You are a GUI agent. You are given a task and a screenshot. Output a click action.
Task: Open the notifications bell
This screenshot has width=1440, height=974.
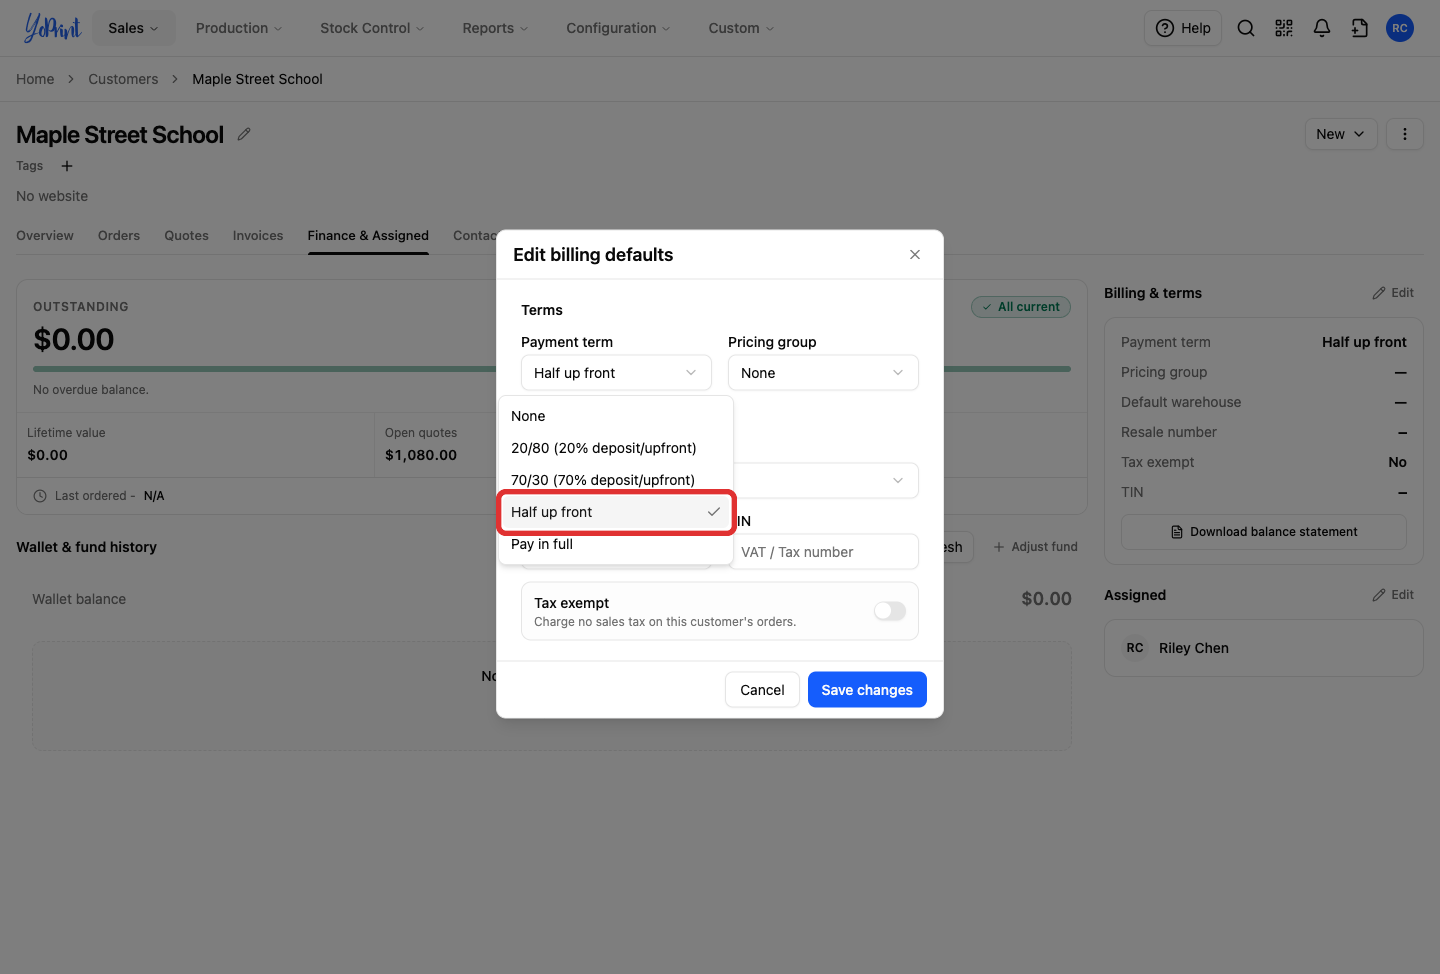point(1322,28)
